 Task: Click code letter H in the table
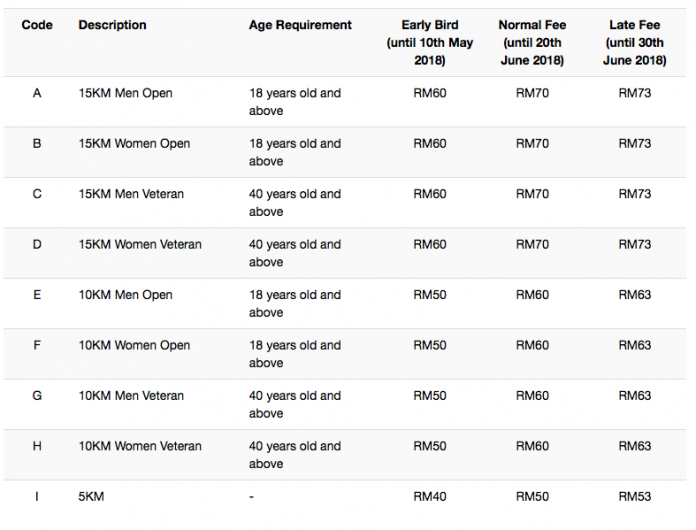pos(37,446)
